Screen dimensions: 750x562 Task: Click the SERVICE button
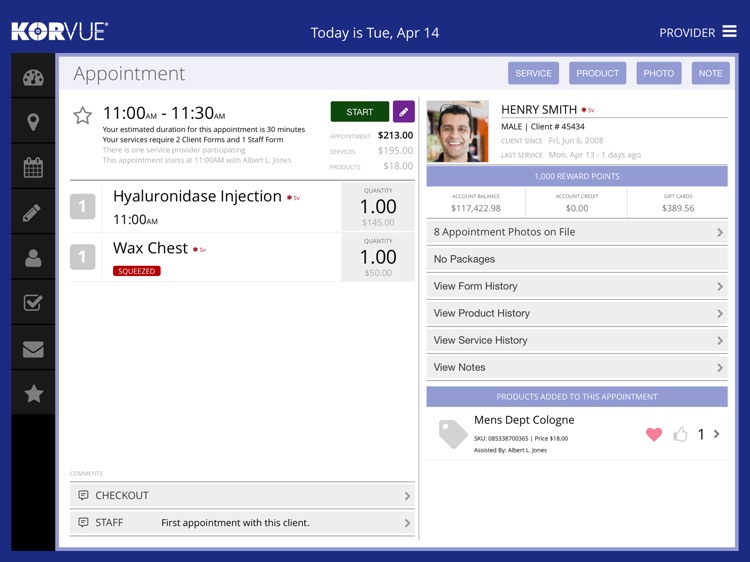coord(533,73)
